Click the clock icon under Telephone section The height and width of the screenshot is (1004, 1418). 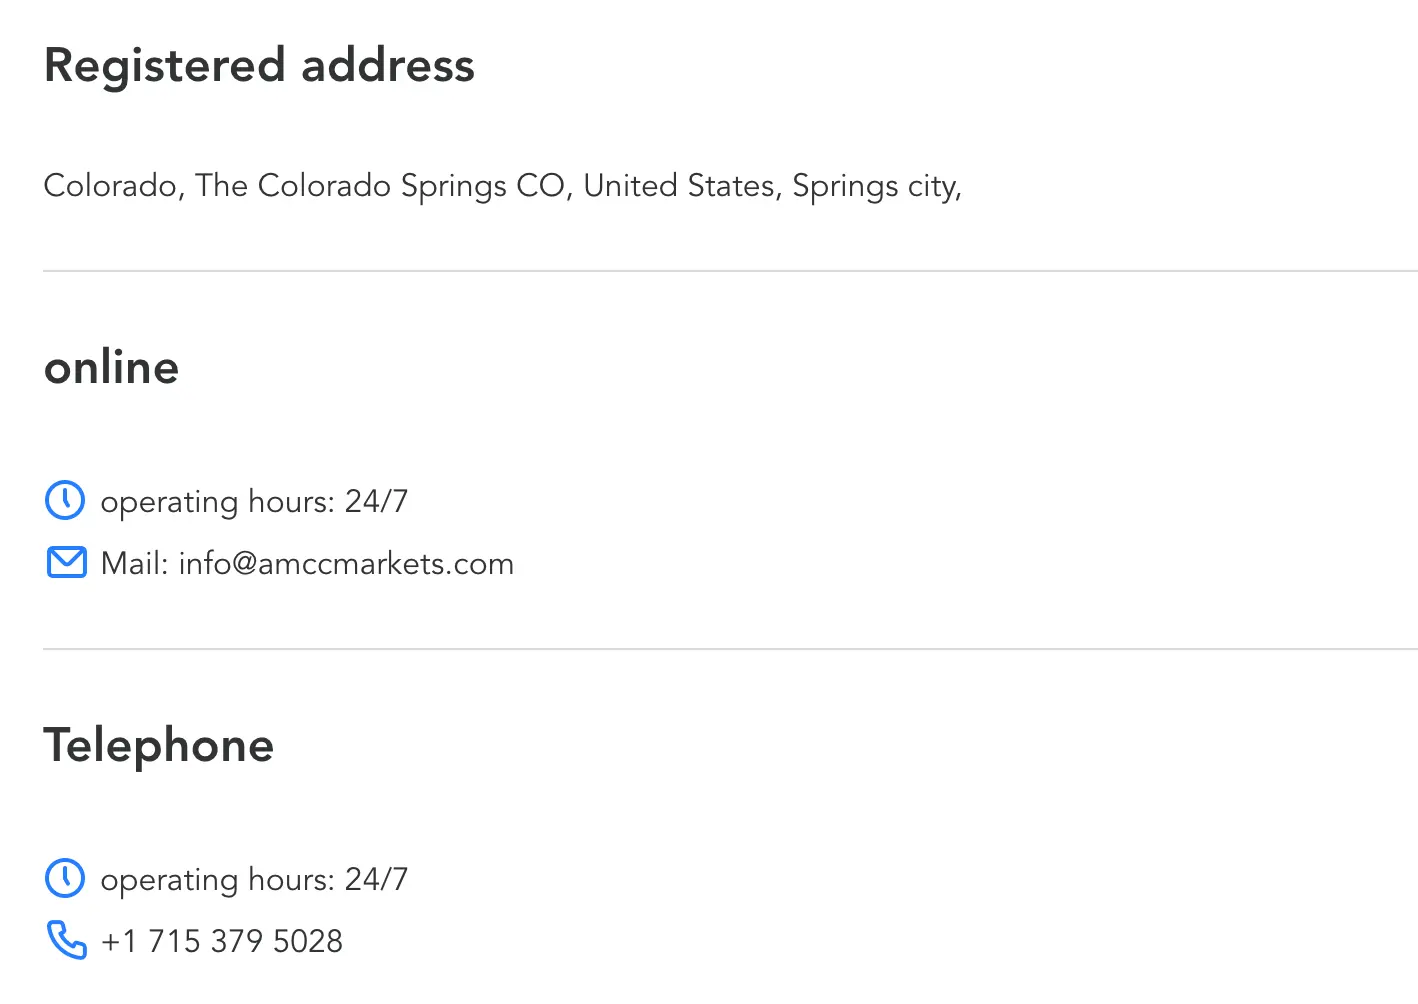coord(65,878)
